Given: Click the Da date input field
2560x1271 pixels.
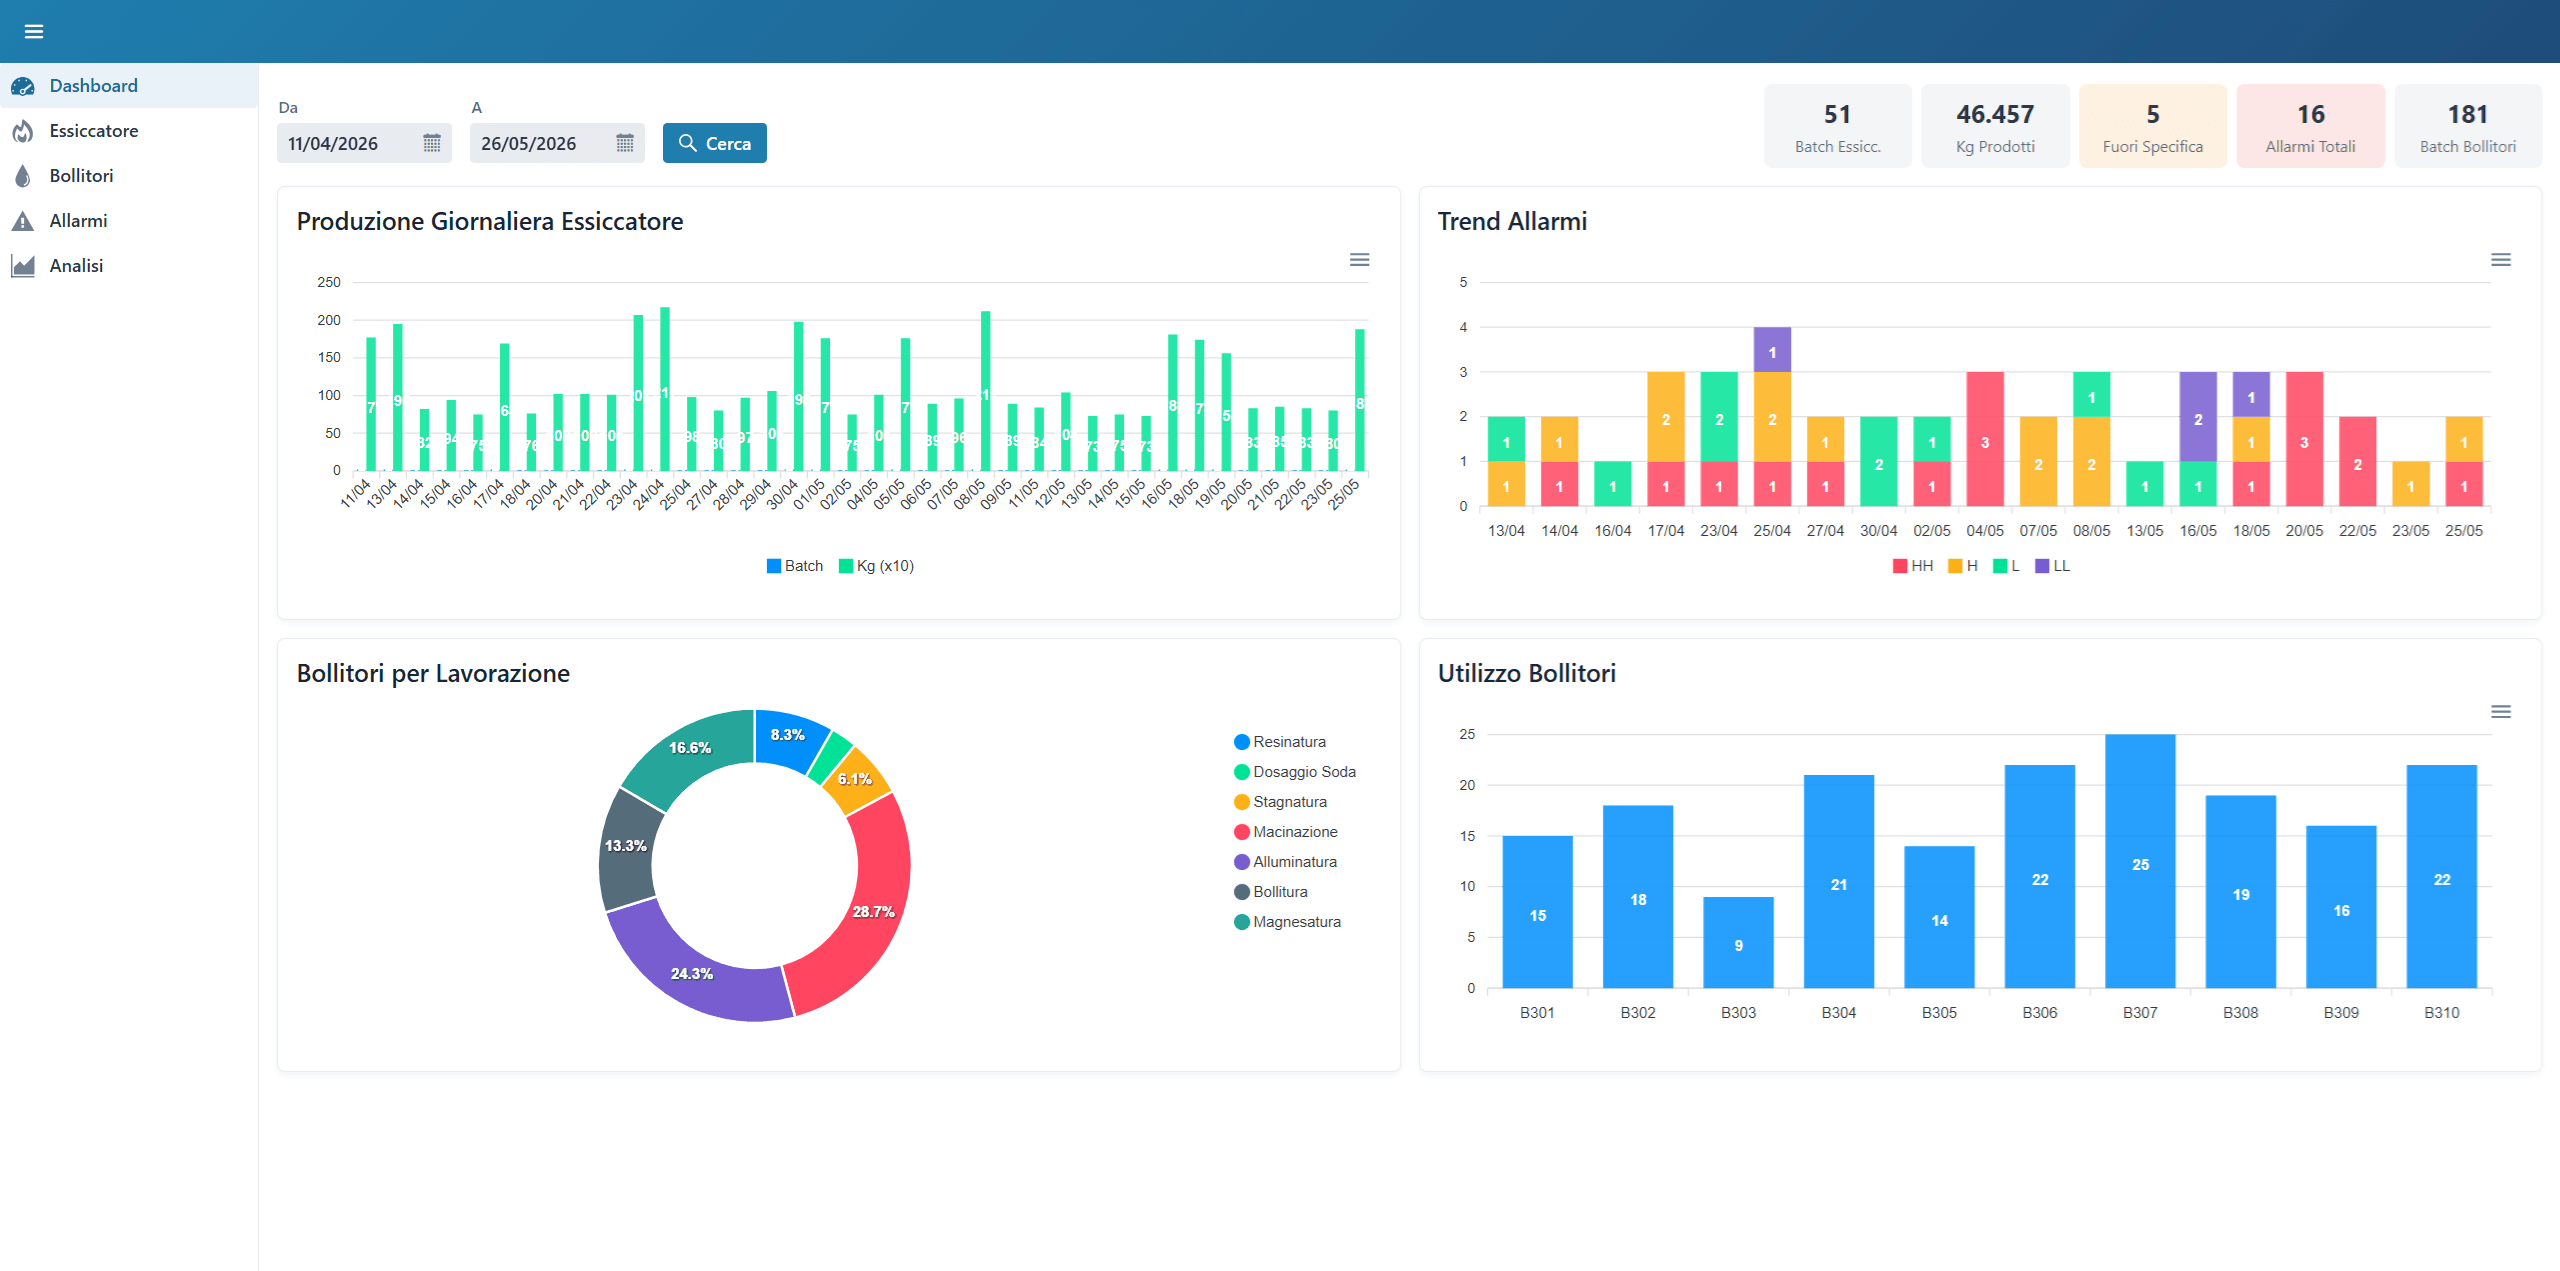Looking at the screenshot, I should coord(364,143).
